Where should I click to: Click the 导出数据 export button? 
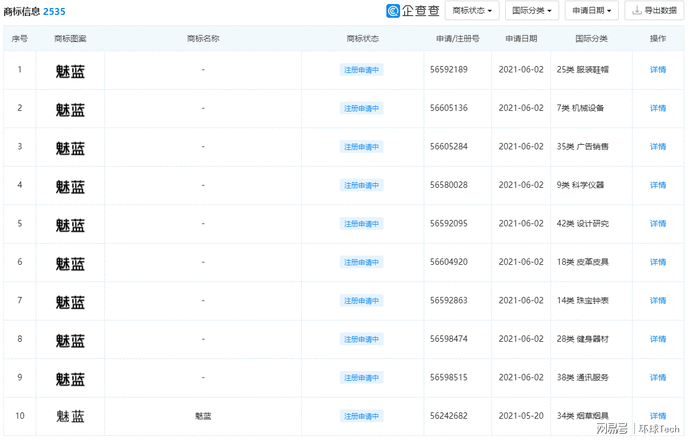coord(654,11)
